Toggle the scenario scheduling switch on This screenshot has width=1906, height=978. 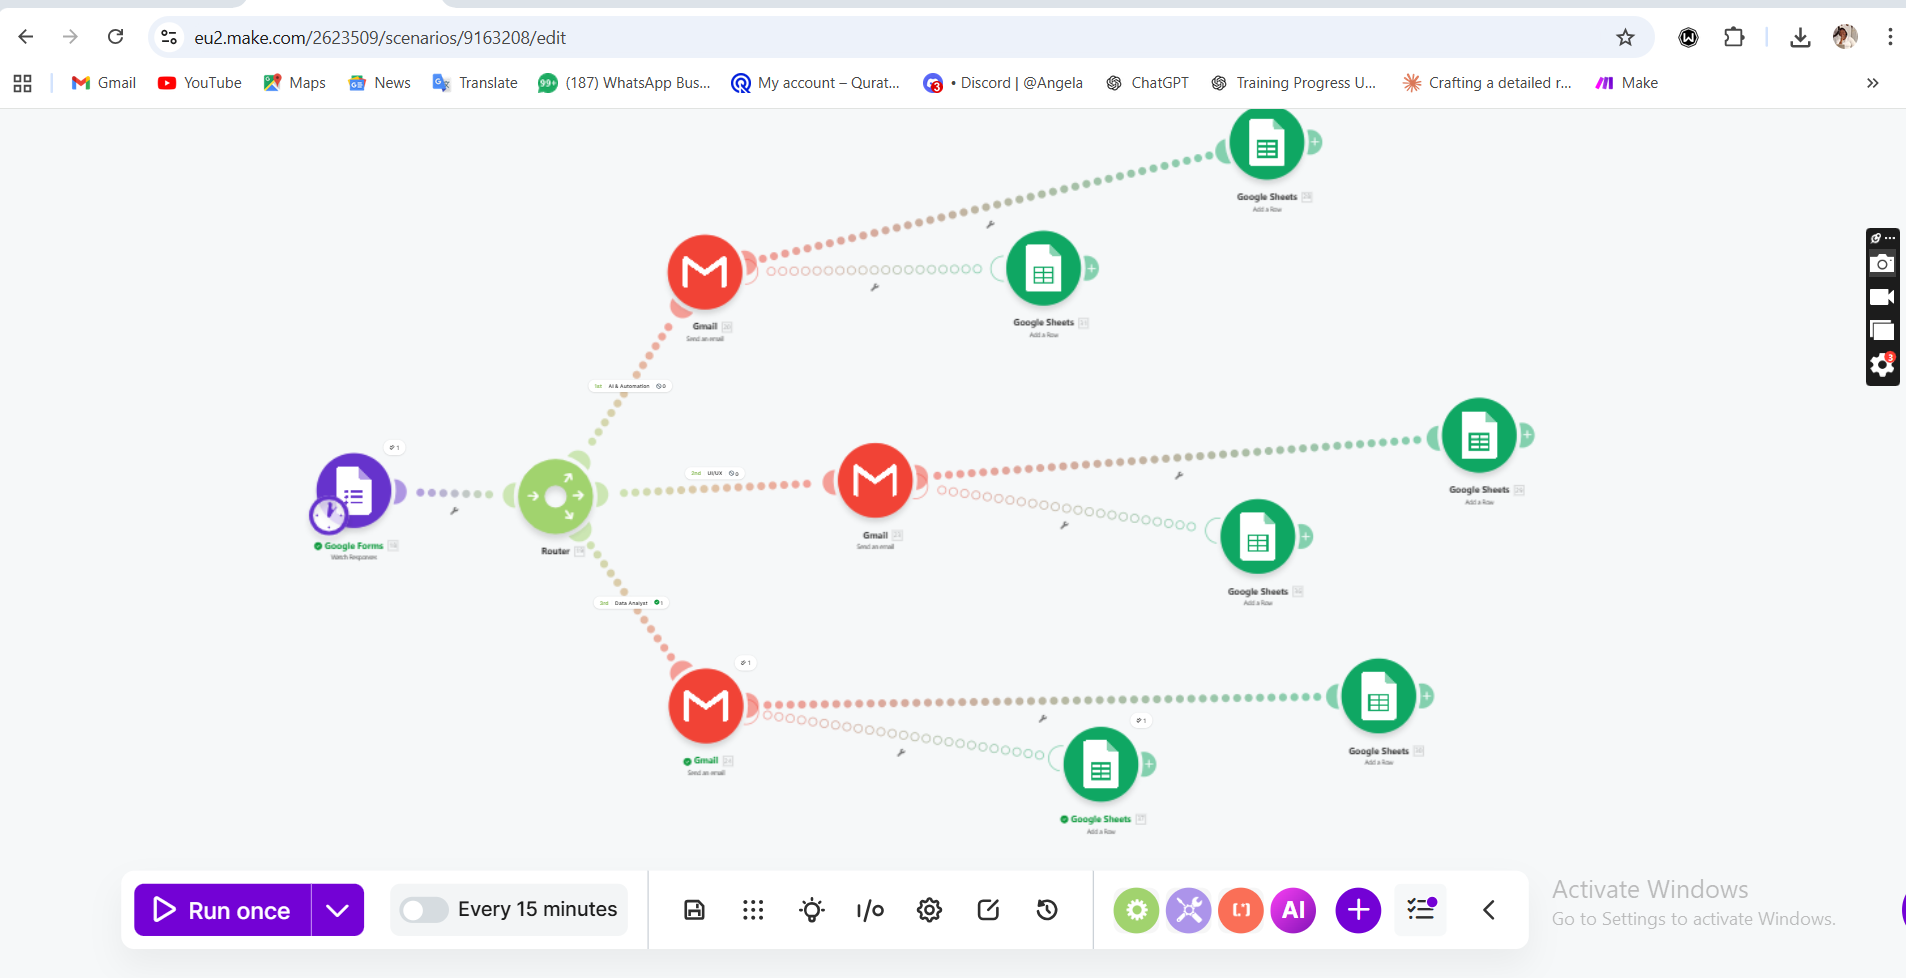click(x=424, y=910)
